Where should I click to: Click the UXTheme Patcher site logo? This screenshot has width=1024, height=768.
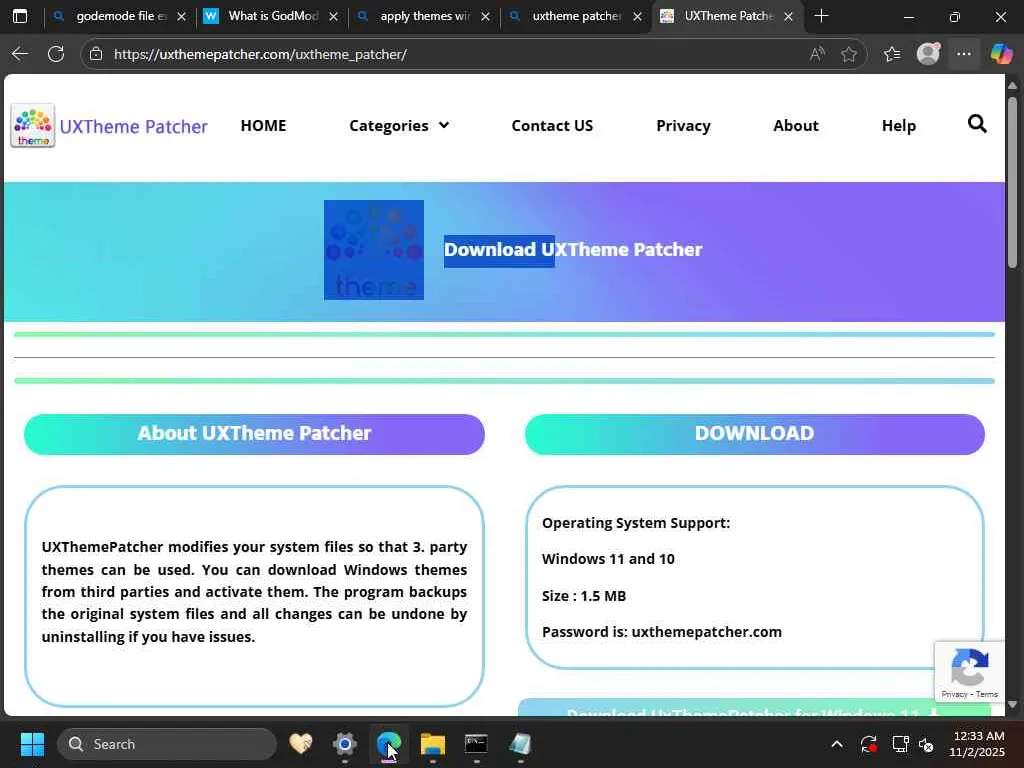coord(33,125)
